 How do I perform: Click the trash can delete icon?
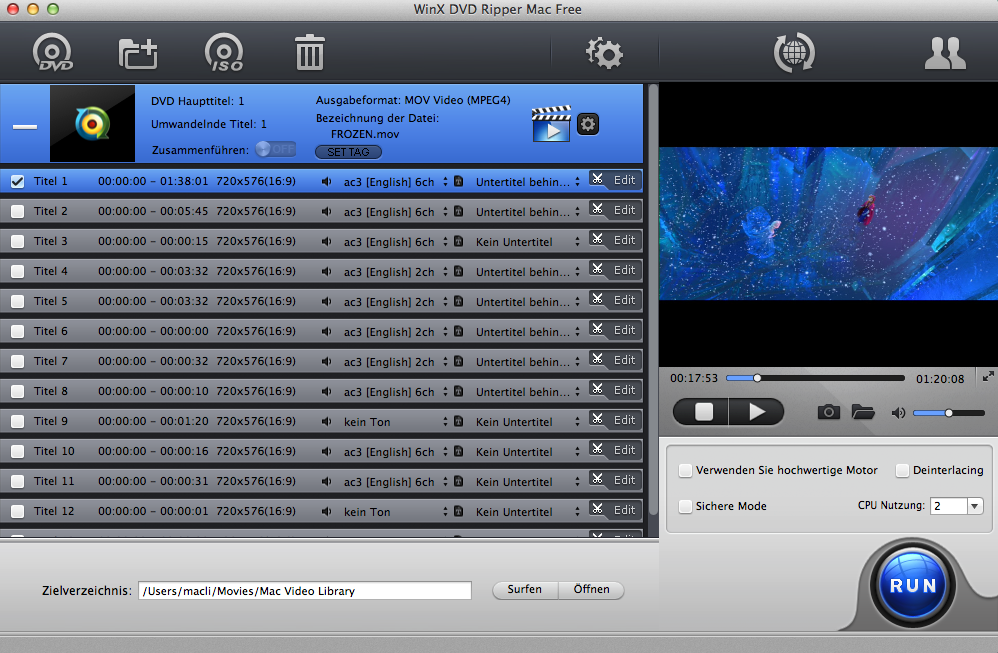[309, 53]
